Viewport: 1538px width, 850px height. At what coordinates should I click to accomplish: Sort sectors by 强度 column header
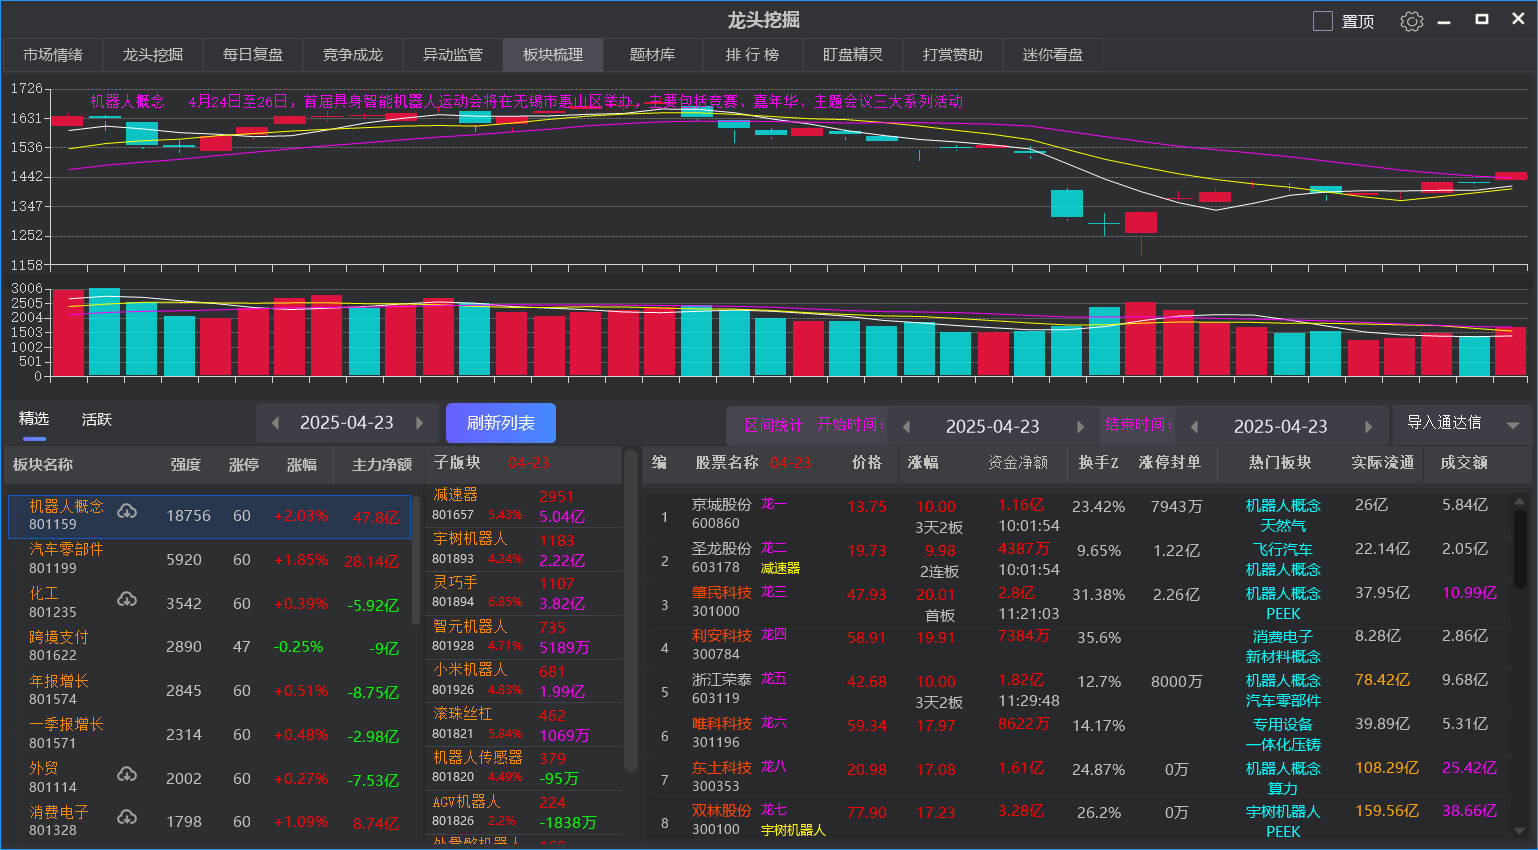pyautogui.click(x=186, y=464)
